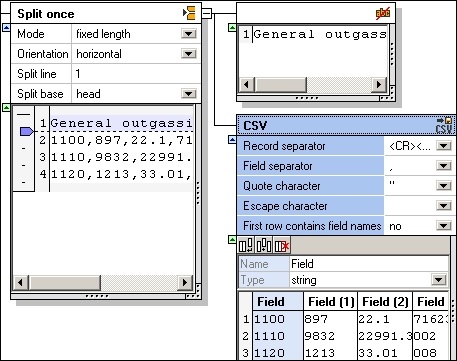Image resolution: width=457 pixels, height=361 pixels.
Task: Select the Field (1) column header
Action: (x=331, y=302)
